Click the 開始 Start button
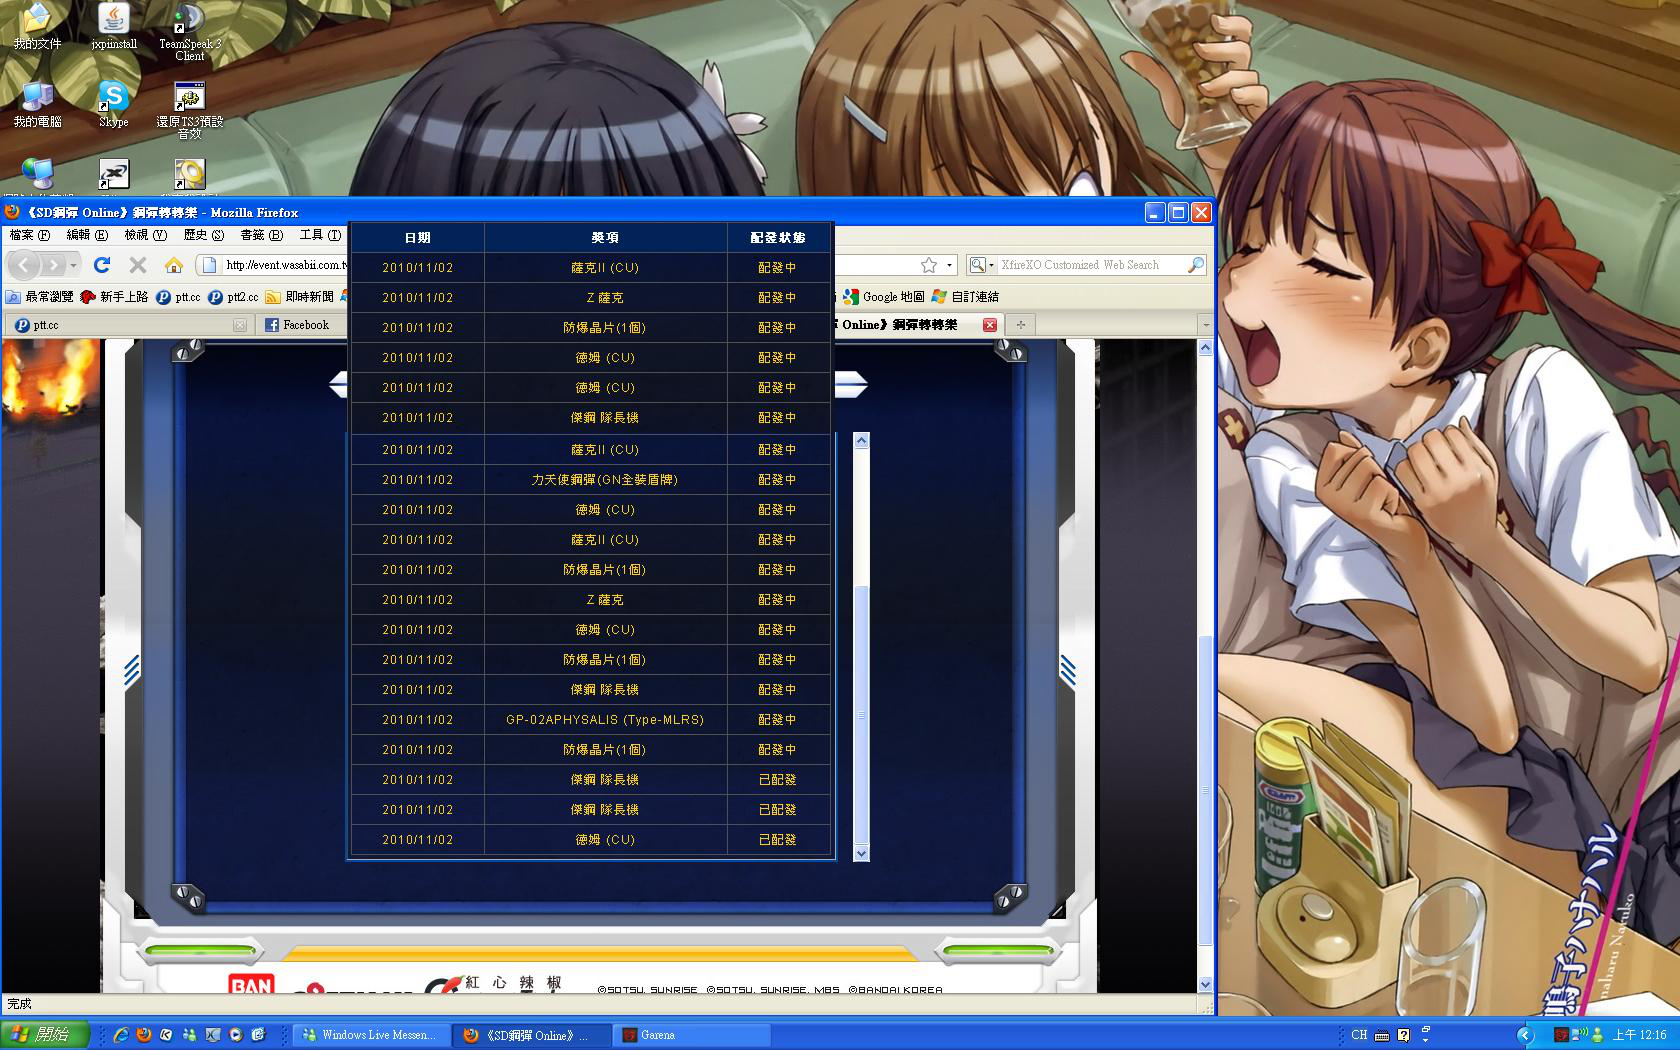 coord(45,1035)
